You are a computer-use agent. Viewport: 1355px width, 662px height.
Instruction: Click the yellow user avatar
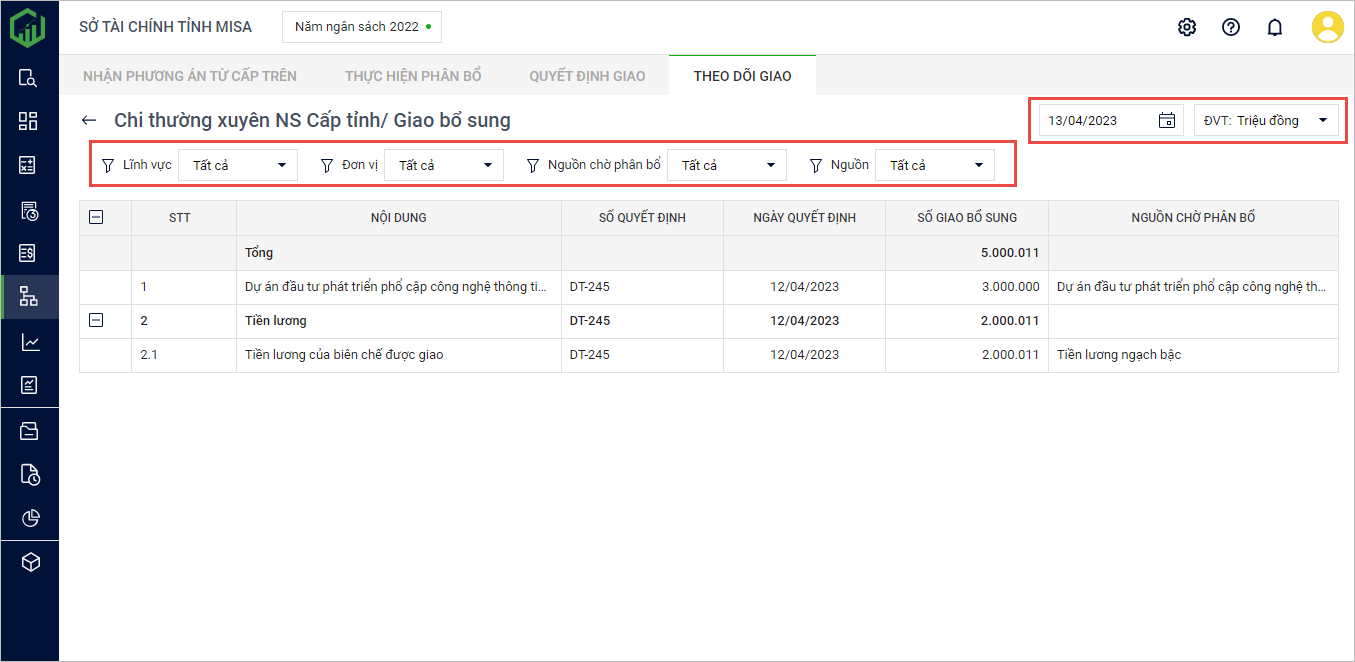click(x=1327, y=27)
